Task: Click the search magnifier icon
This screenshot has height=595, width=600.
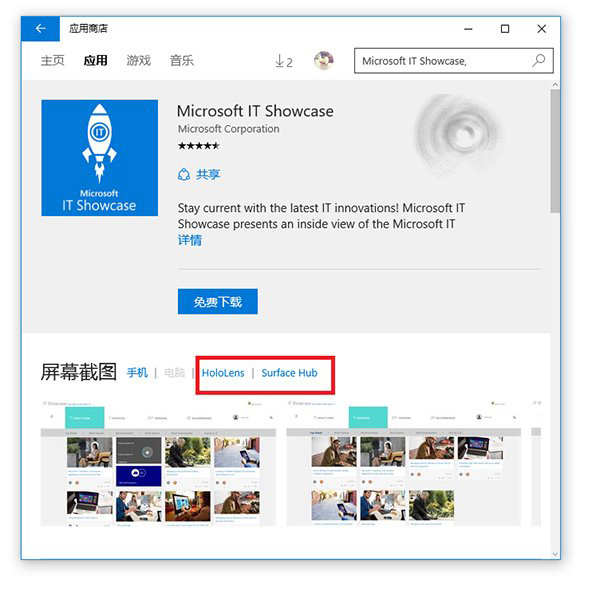Action: point(538,60)
